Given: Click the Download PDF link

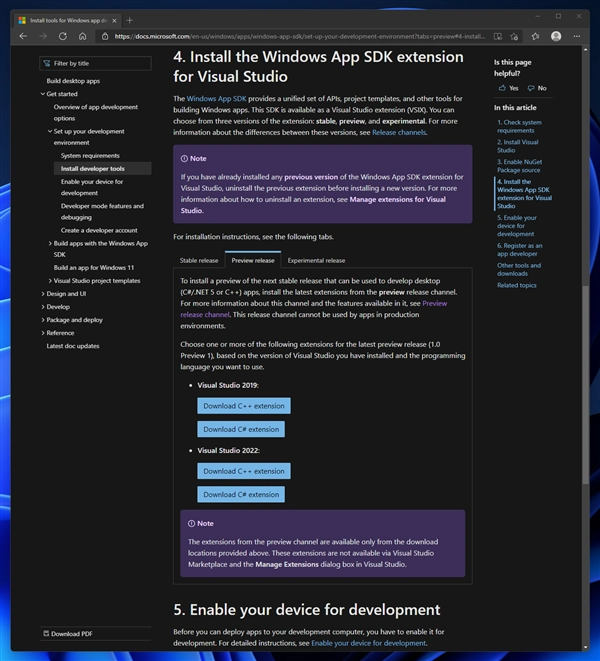Looking at the screenshot, I should [68, 634].
